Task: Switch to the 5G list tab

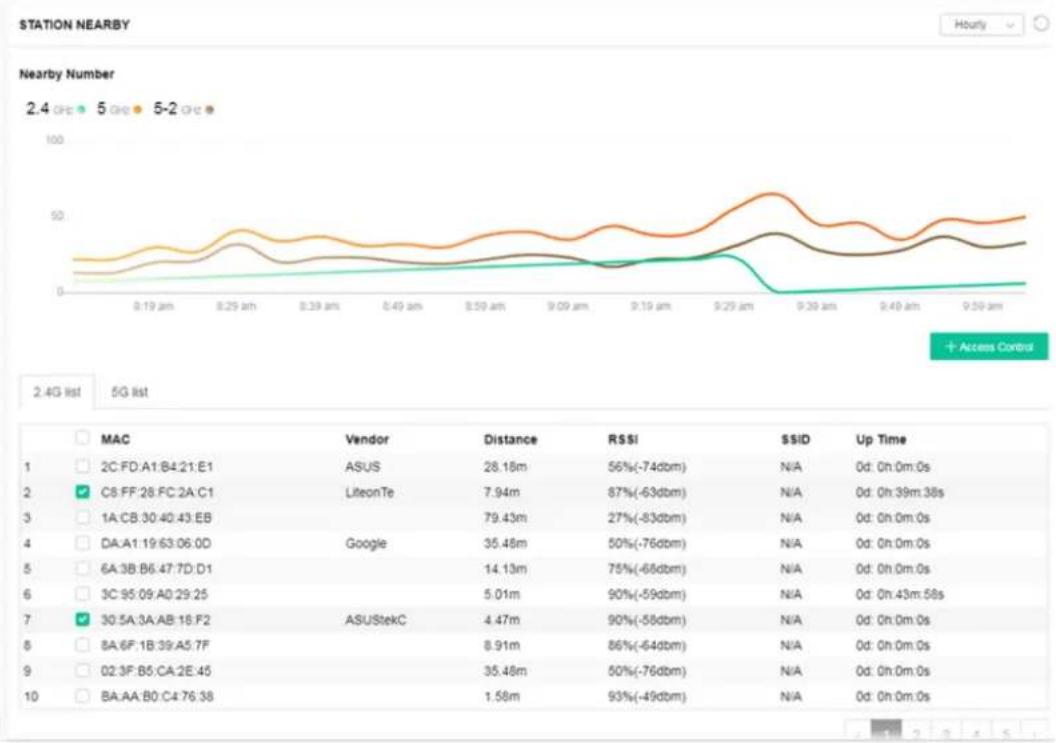Action: click(x=129, y=392)
